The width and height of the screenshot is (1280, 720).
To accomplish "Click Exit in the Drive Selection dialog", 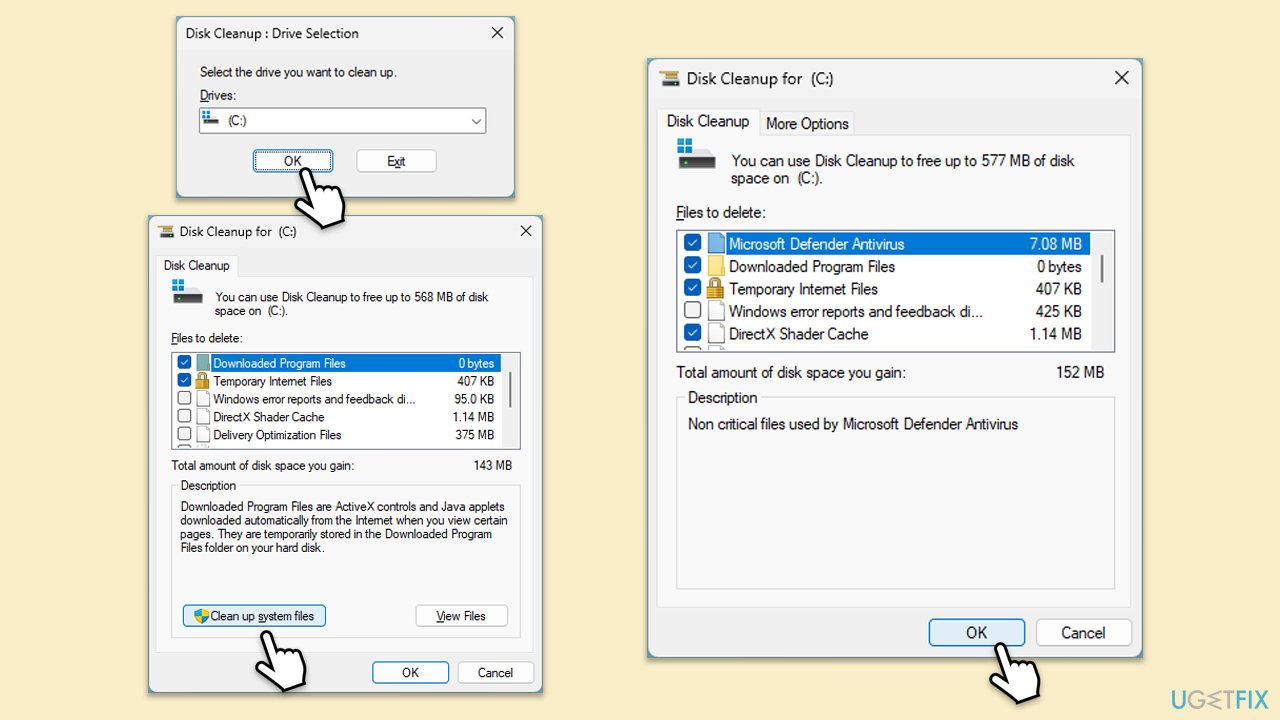I will 396,161.
